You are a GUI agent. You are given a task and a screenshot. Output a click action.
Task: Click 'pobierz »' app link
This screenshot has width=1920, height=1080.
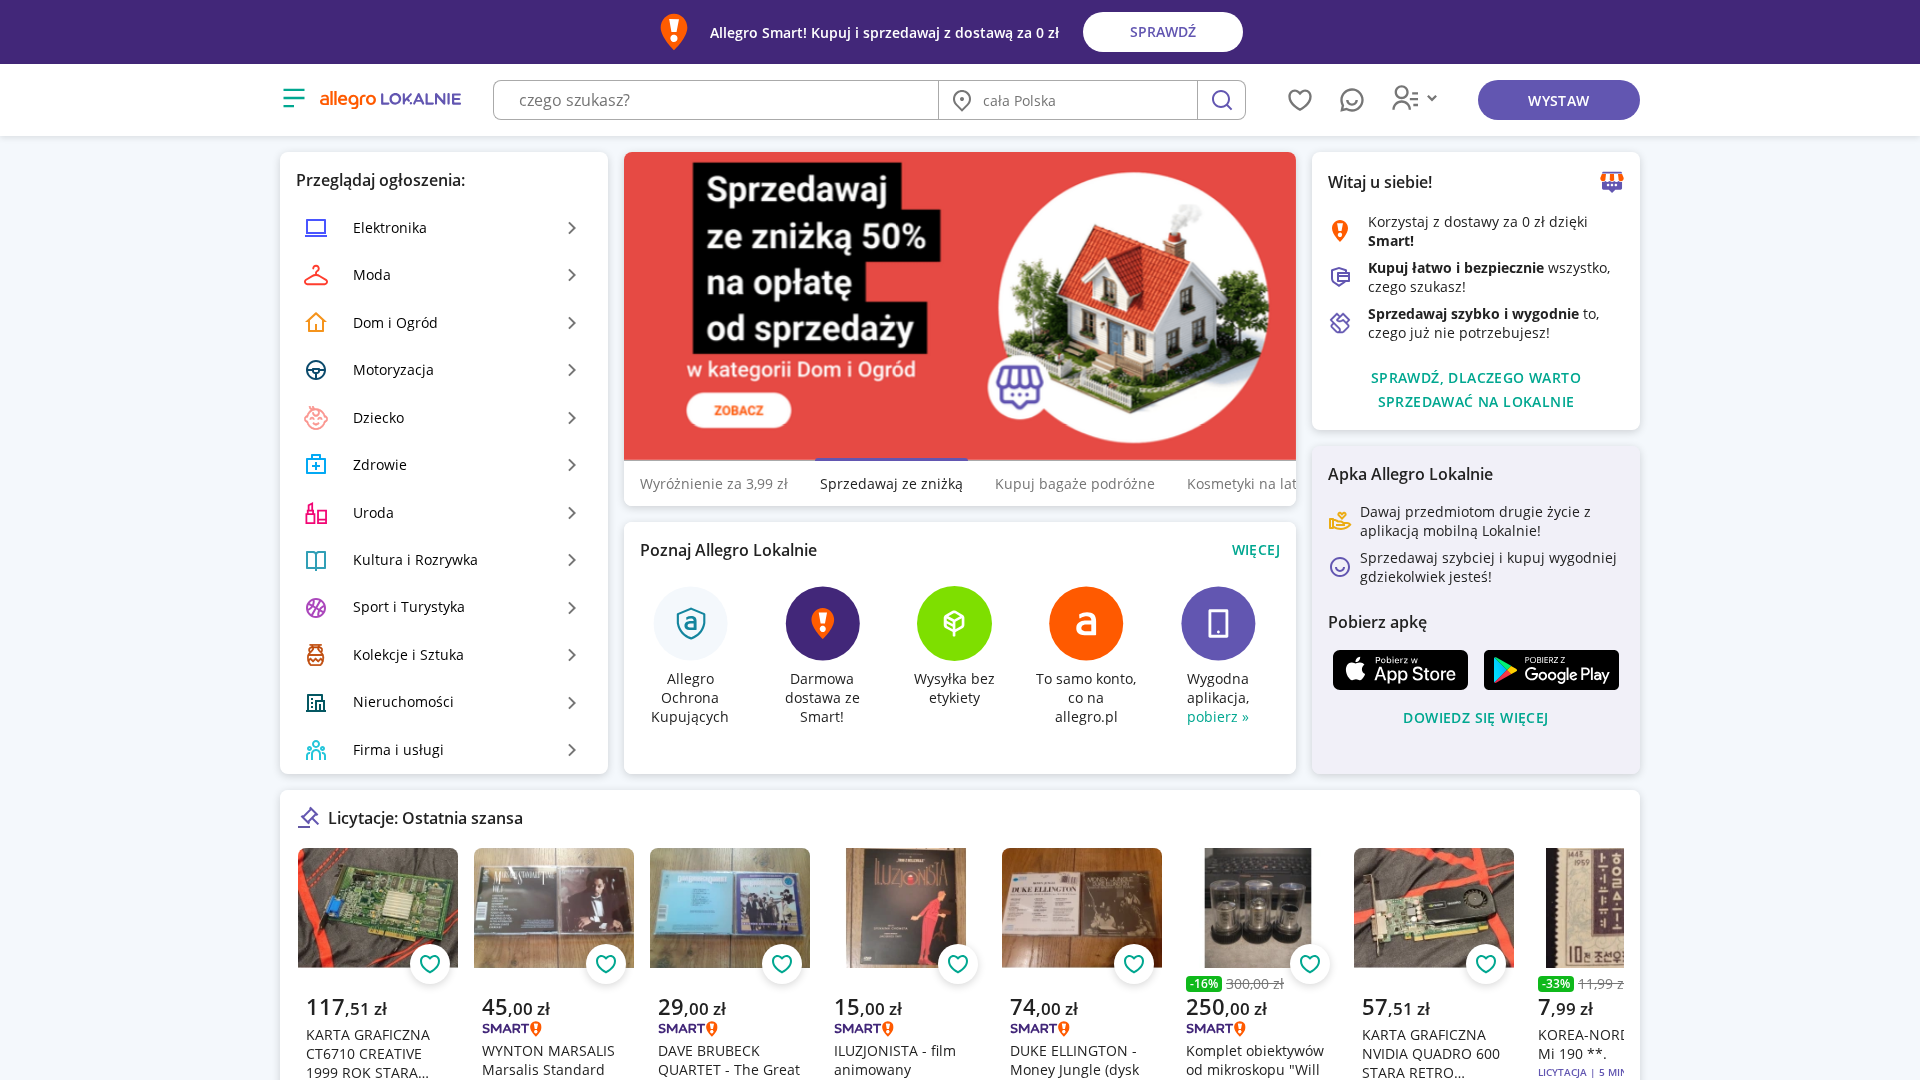coord(1218,717)
